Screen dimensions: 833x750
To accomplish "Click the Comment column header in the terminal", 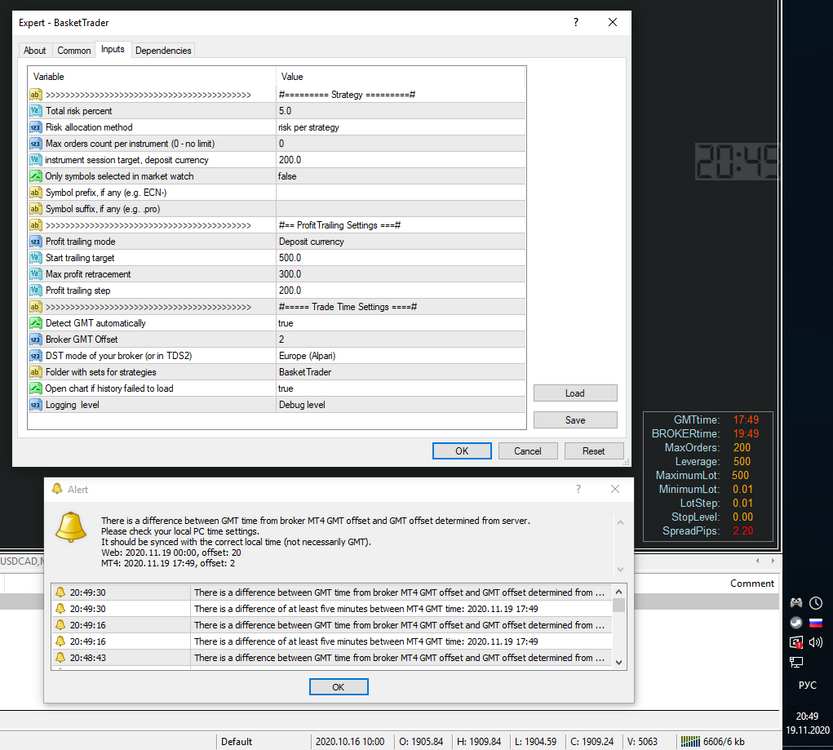I will tap(752, 583).
